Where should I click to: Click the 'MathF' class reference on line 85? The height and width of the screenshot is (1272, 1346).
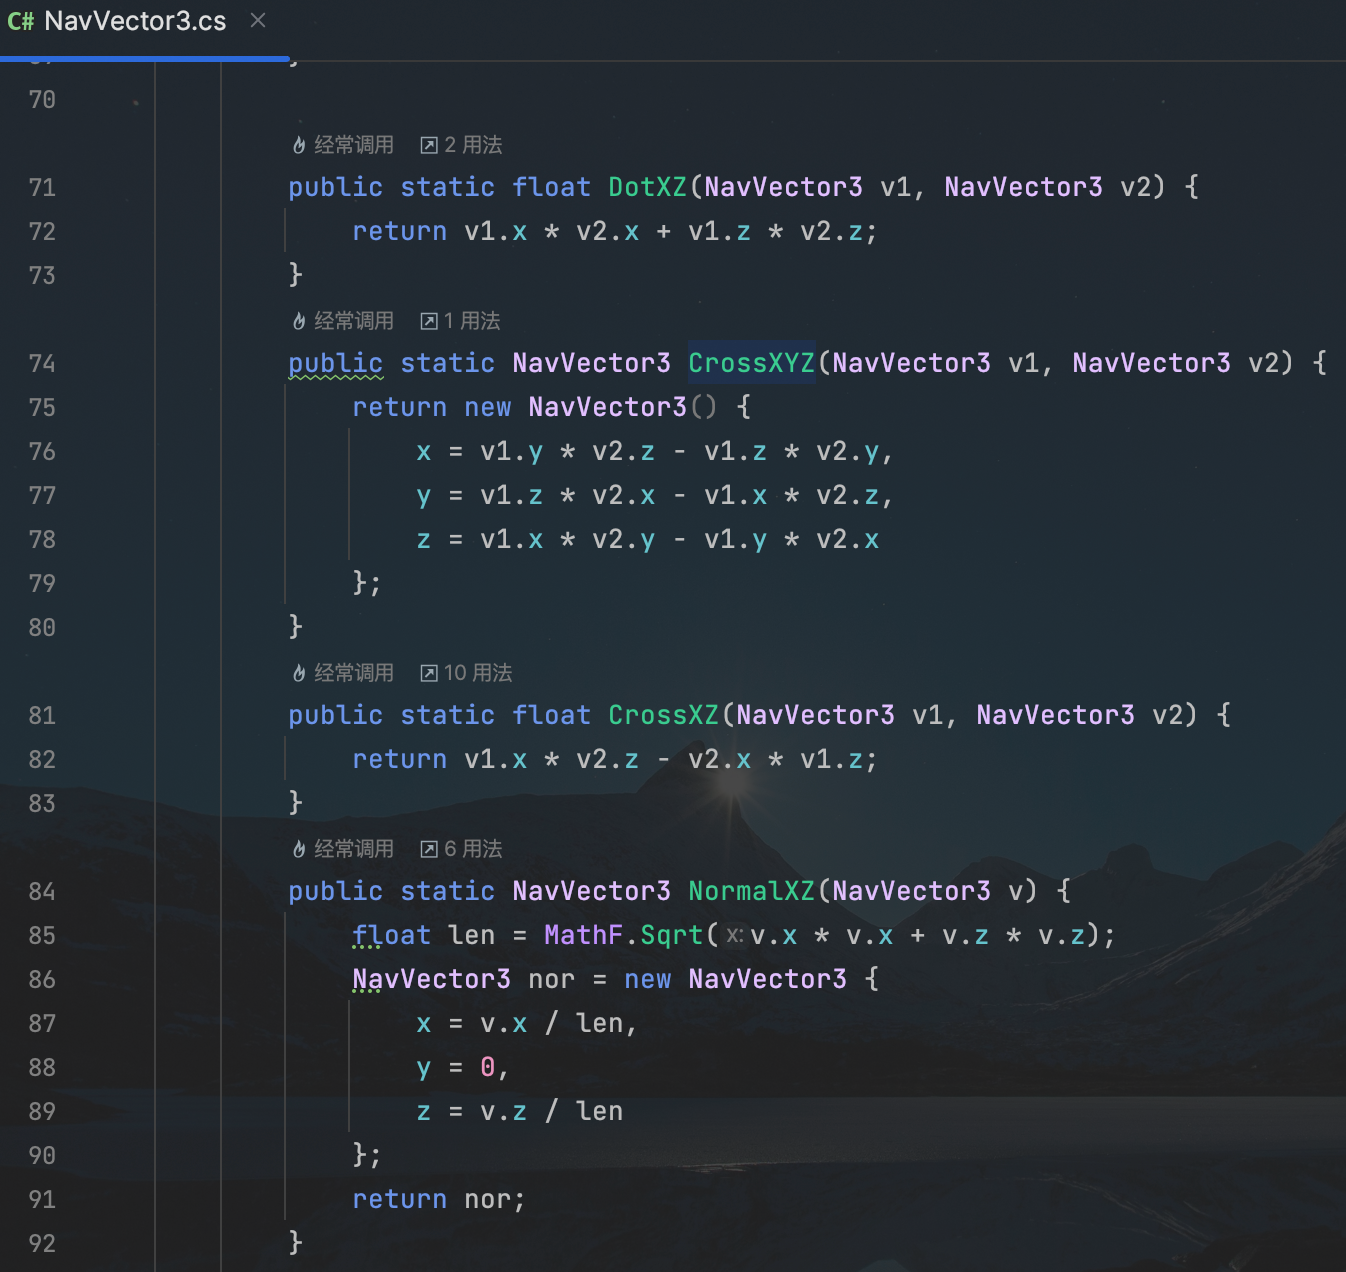point(584,935)
